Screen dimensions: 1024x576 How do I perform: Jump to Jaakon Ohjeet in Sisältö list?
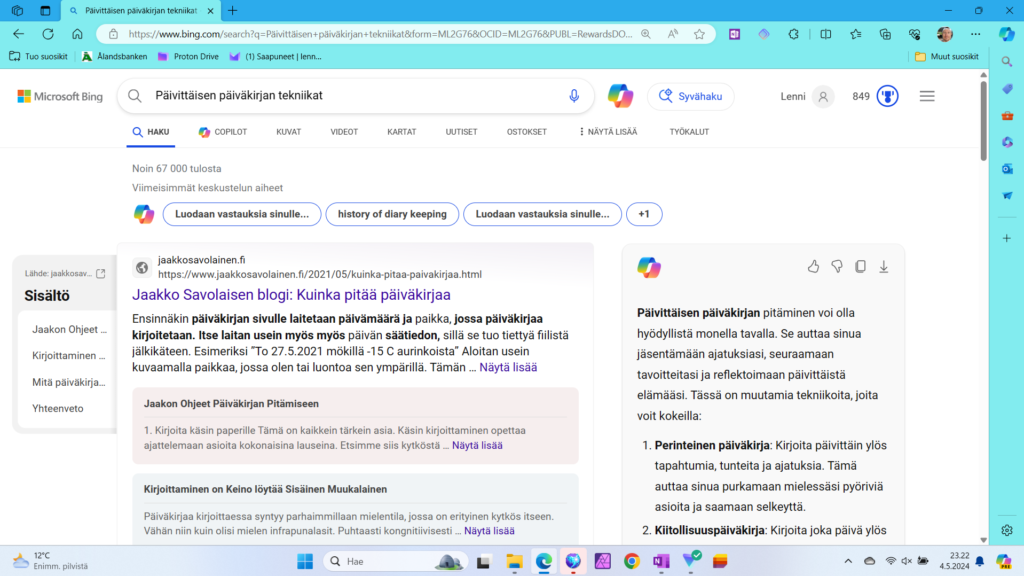click(x=69, y=329)
